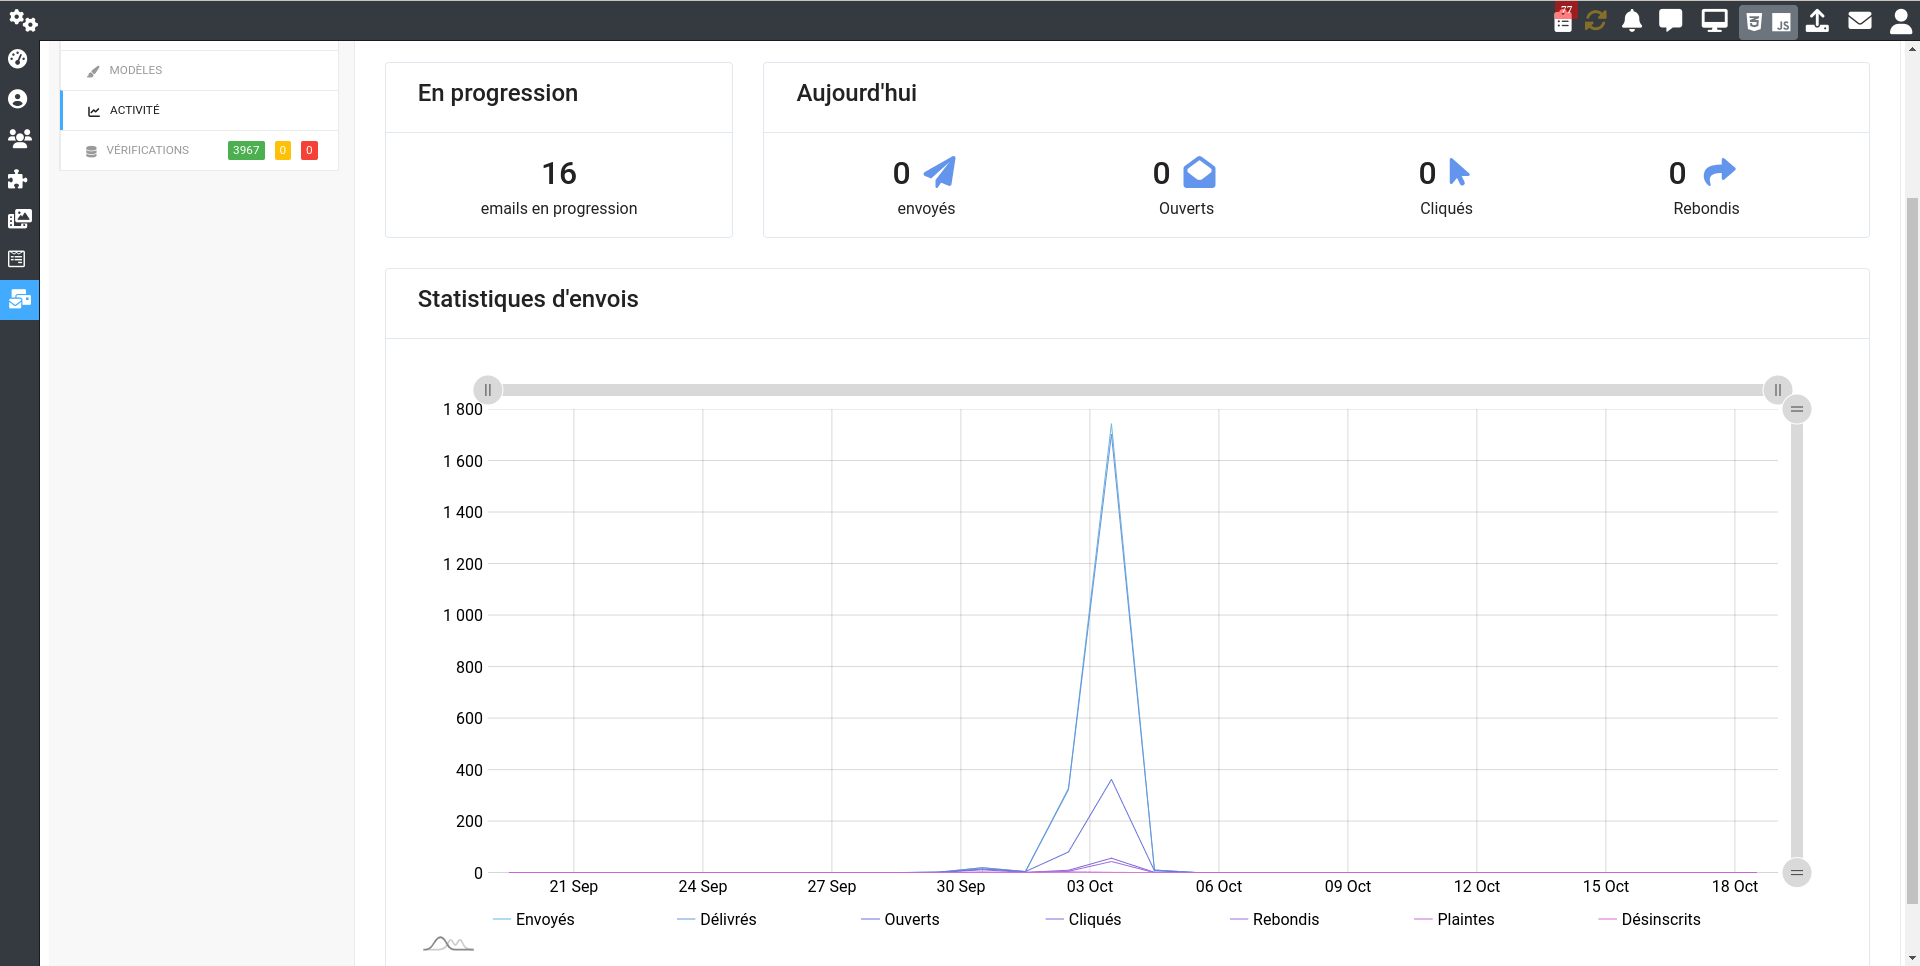Toggle the Plaintes series in legend
This screenshot has width=1920, height=966.
click(x=1454, y=919)
